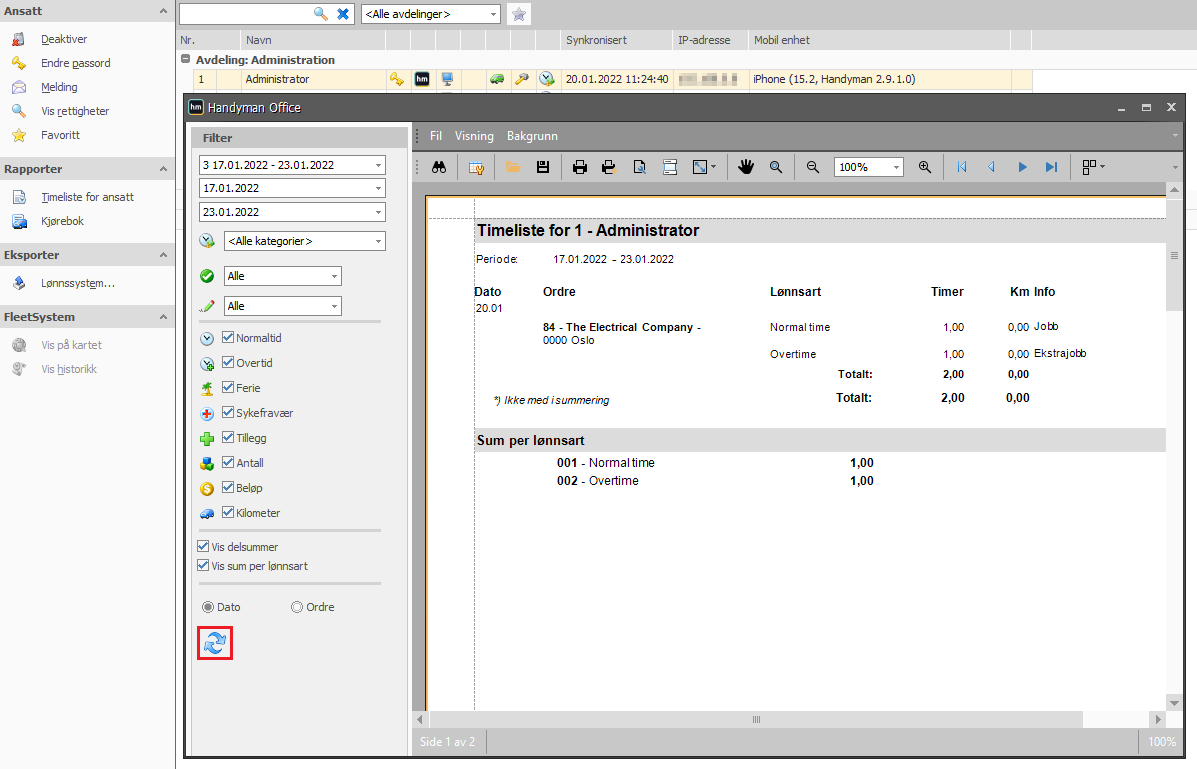
Task: Click the binoculars search icon
Action: click(439, 167)
